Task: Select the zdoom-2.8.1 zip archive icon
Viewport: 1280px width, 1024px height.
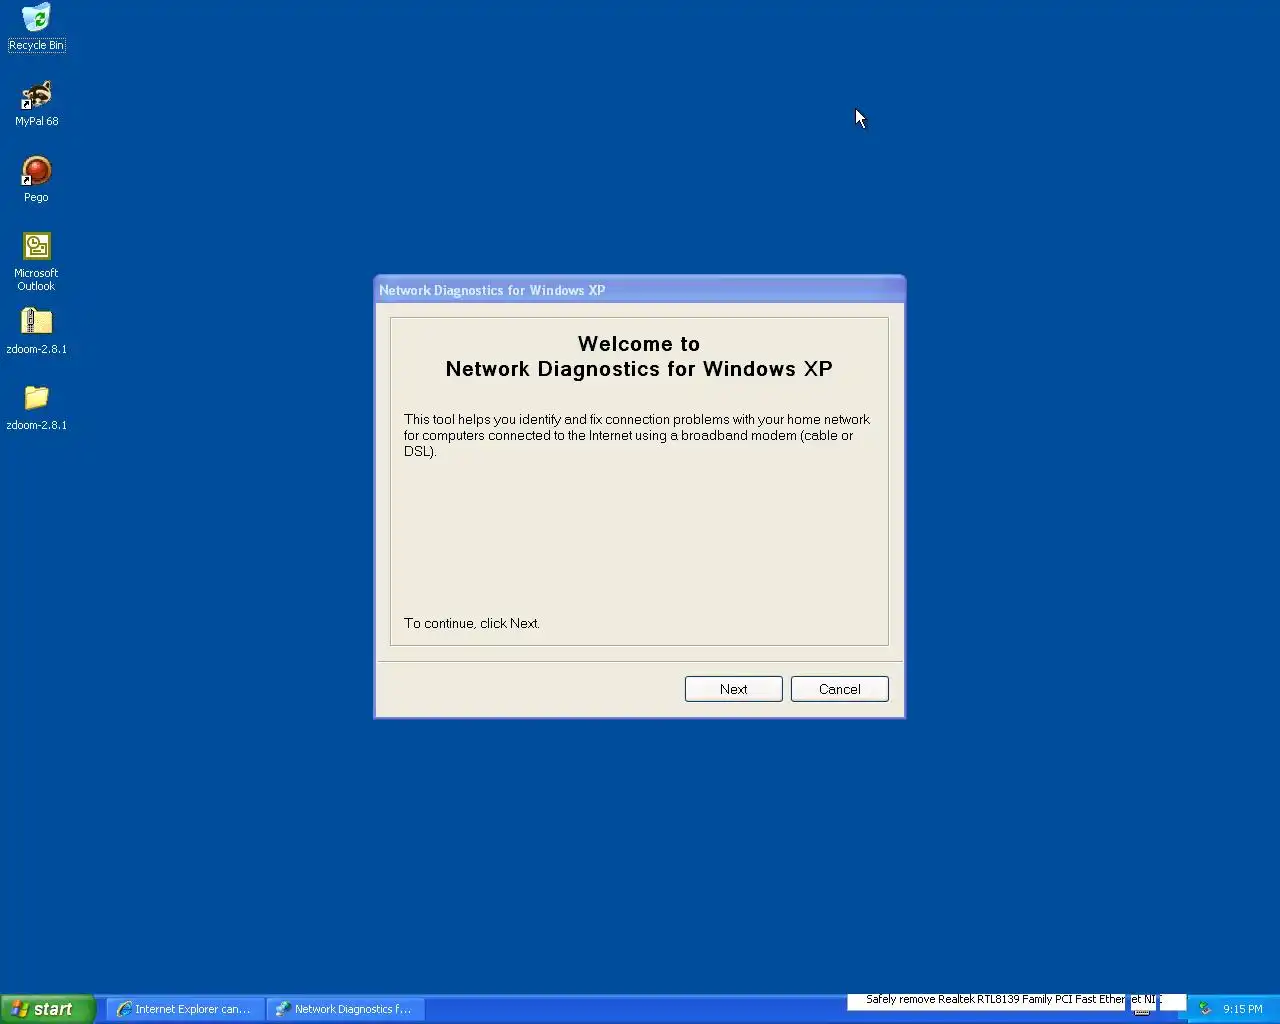Action: (x=36, y=332)
